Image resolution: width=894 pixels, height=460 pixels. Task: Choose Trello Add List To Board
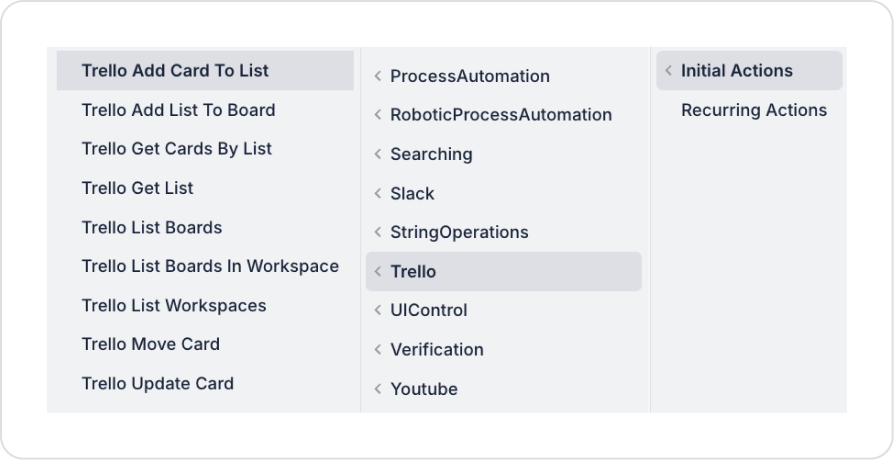(178, 110)
